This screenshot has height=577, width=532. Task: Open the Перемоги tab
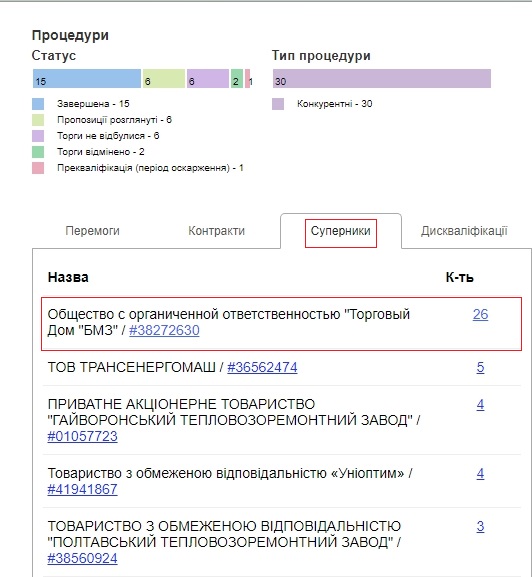tap(92, 231)
